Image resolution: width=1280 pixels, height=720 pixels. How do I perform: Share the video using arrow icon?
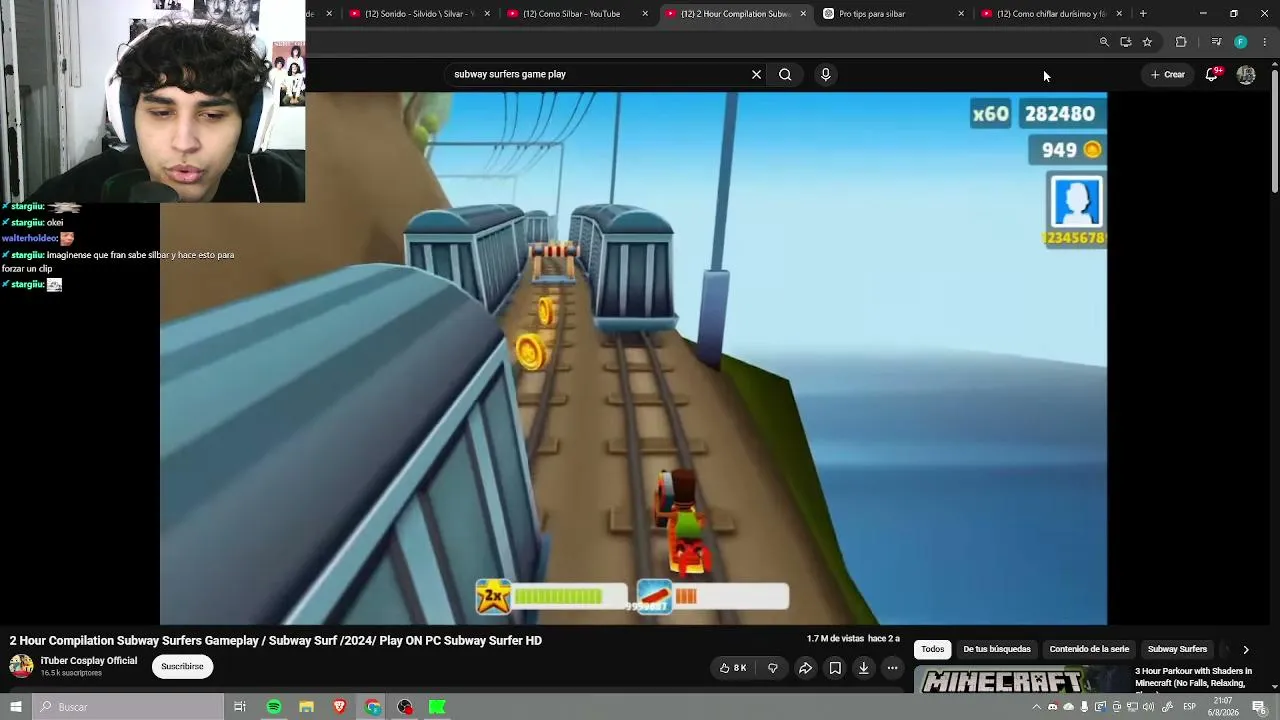click(x=805, y=668)
